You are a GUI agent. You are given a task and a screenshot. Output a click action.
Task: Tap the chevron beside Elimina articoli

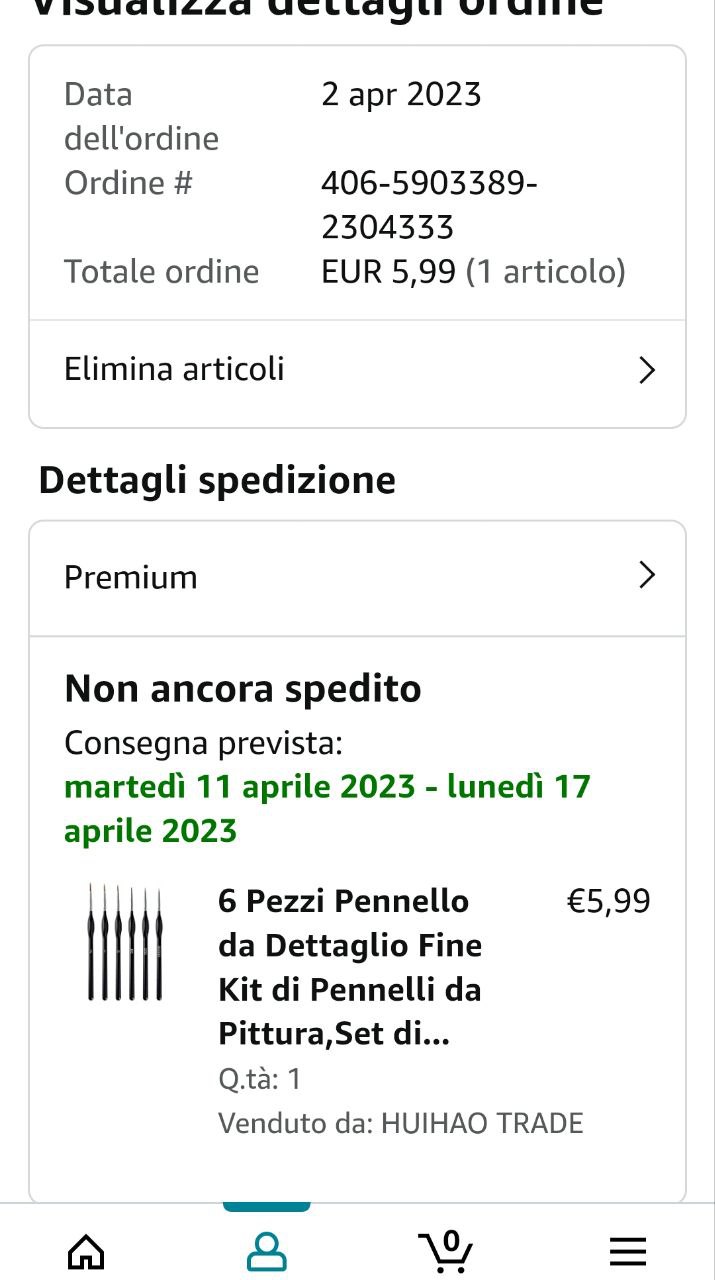(647, 371)
